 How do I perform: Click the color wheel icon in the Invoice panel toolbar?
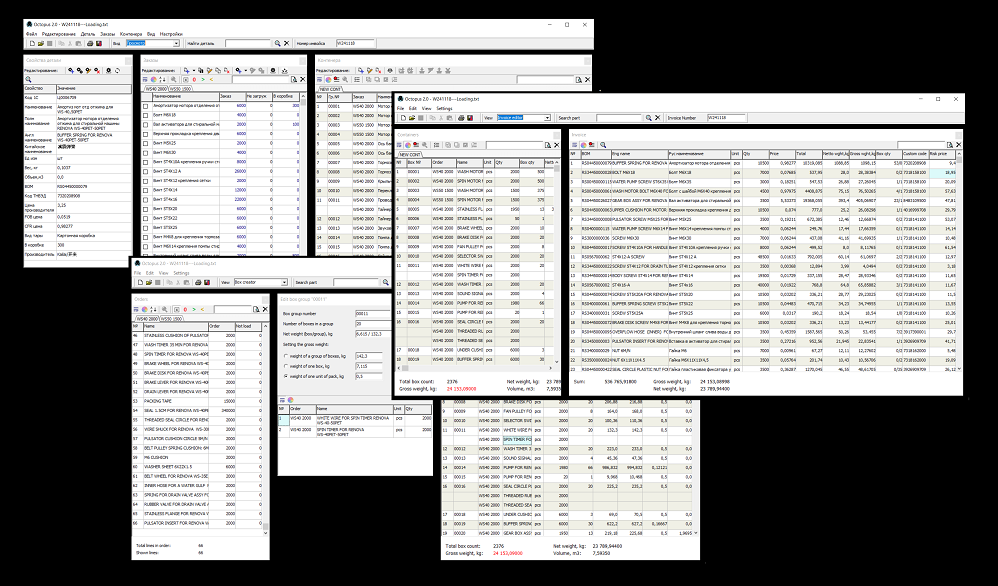tap(584, 145)
